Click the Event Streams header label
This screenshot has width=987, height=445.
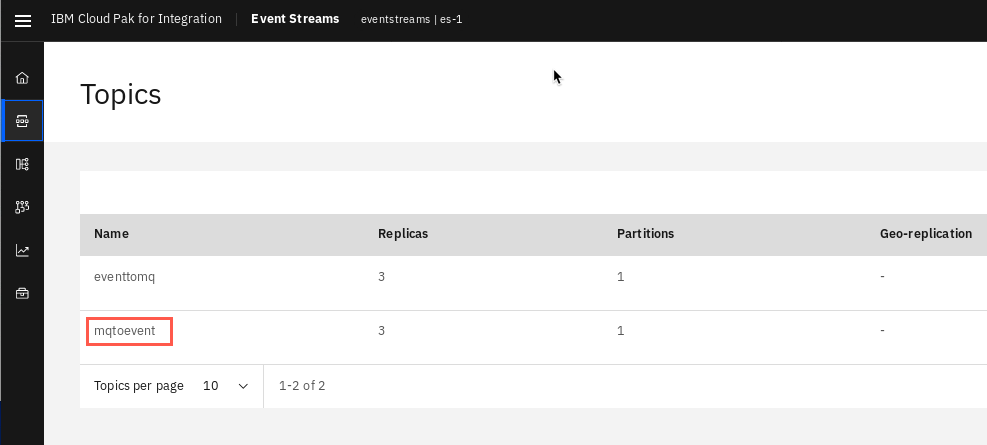click(x=295, y=19)
